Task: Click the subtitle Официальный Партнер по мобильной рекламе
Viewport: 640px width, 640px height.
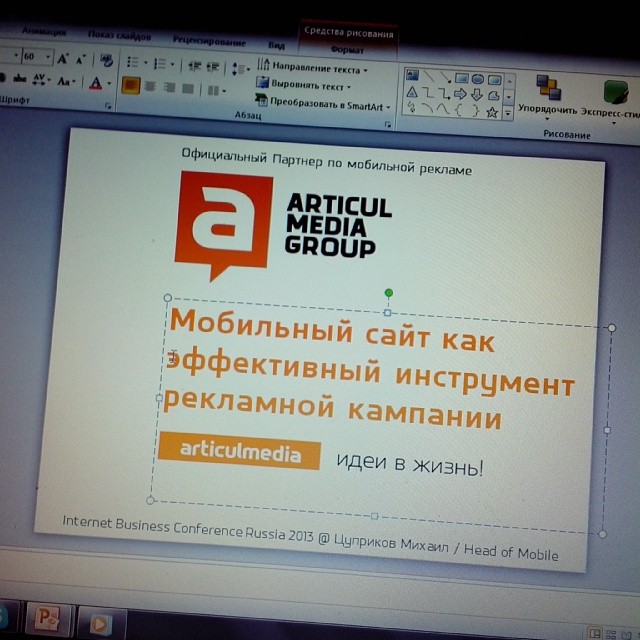Action: (x=327, y=162)
